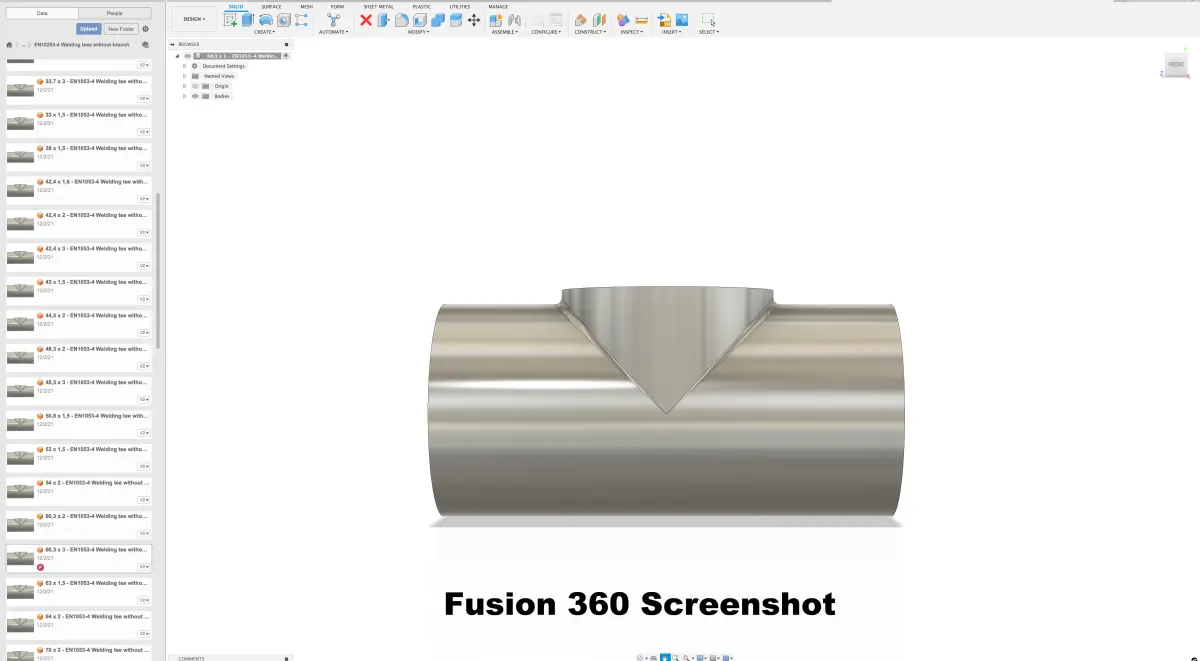Viewport: 1200px width, 661px height.
Task: Click the New Component icon
Action: [x=496, y=20]
